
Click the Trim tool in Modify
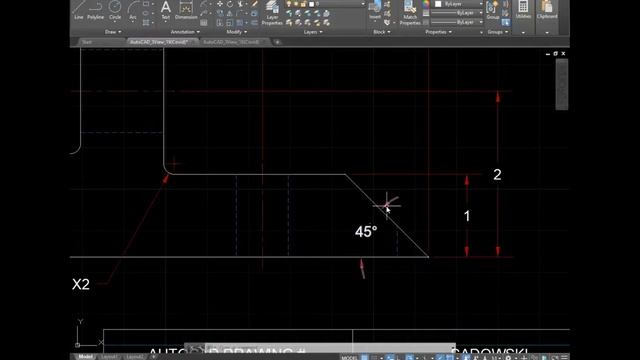pyautogui.click(x=240, y=4)
